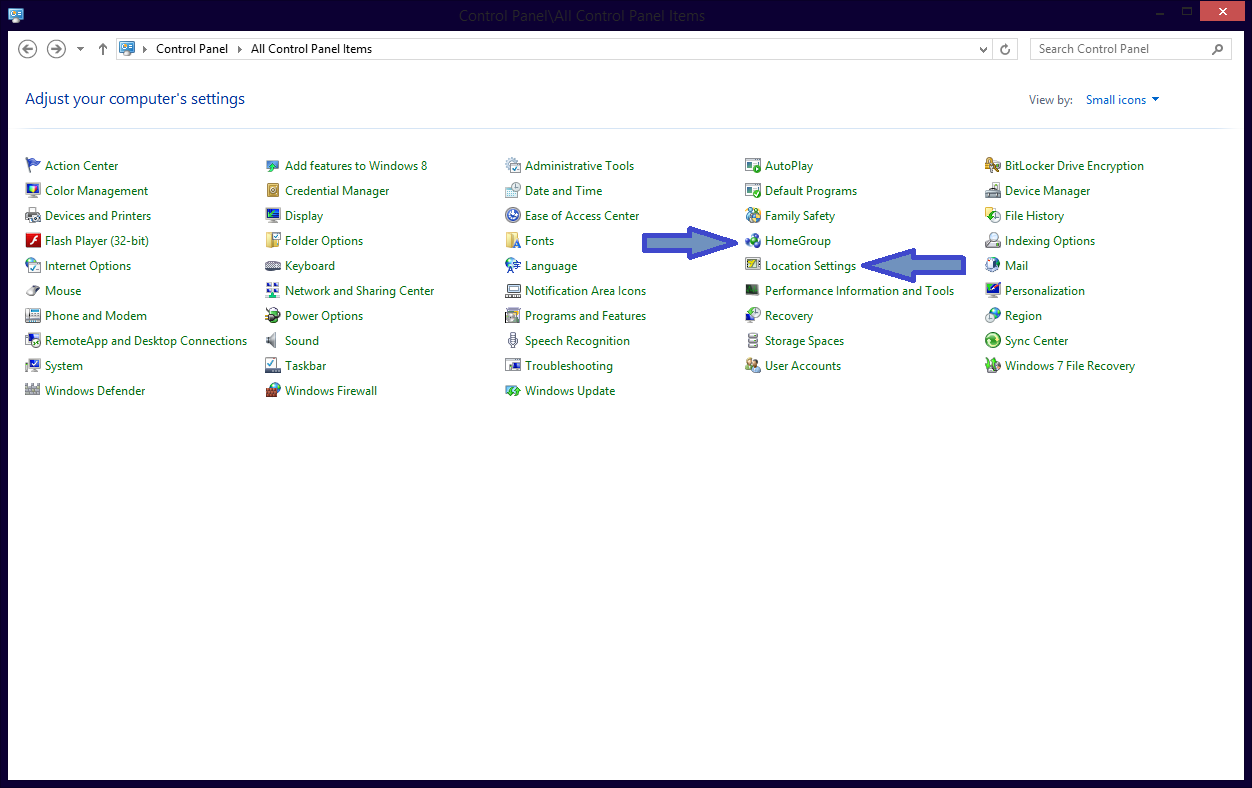Open User Accounts
Image resolution: width=1252 pixels, height=788 pixels.
pyautogui.click(x=802, y=366)
